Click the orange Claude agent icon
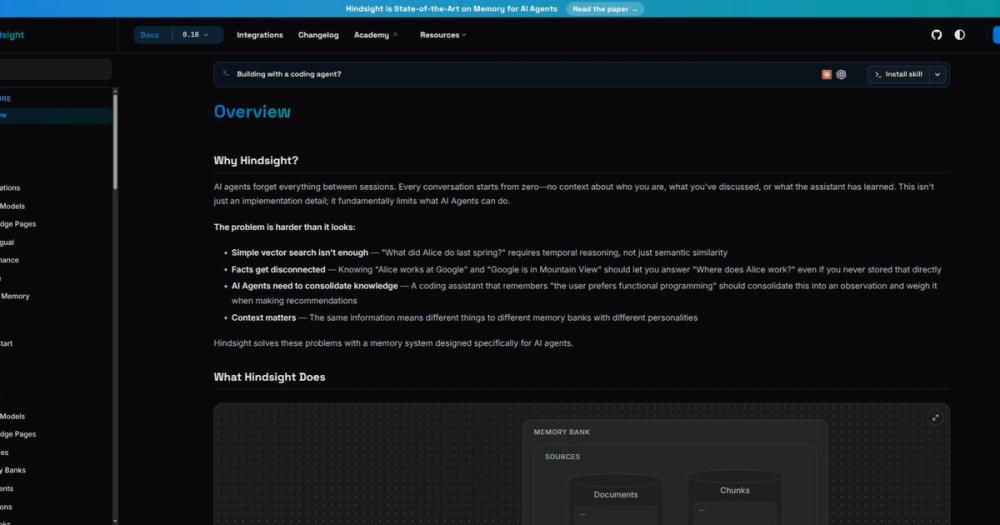Screen dimensions: 1000x525 [x=827, y=75]
